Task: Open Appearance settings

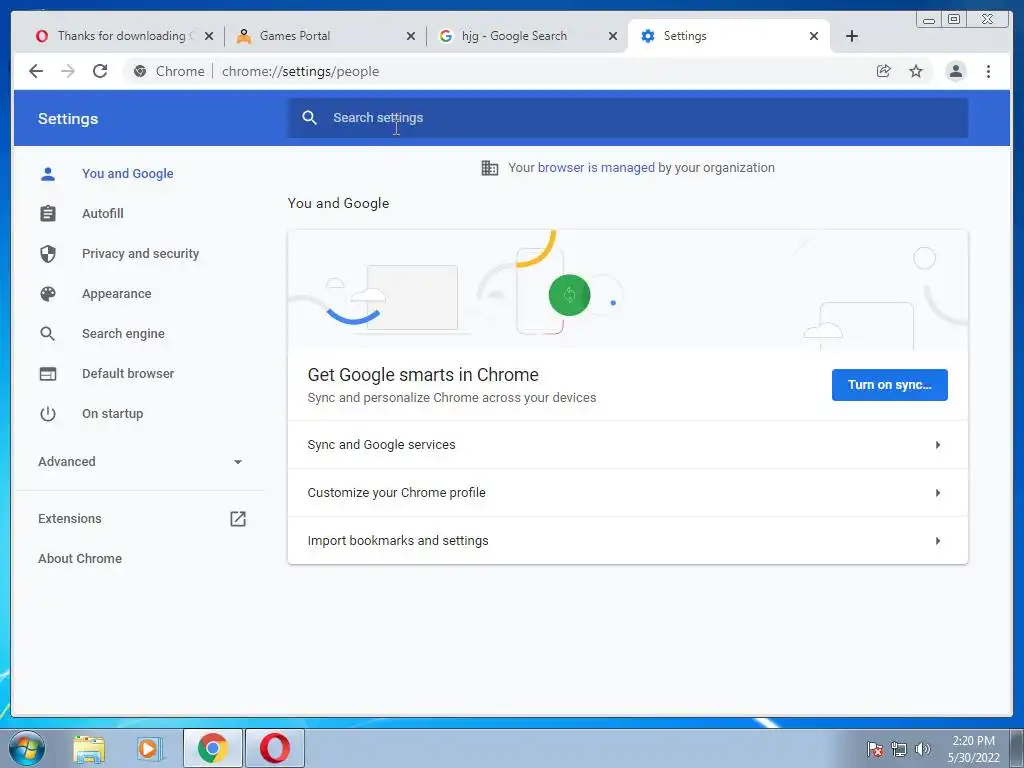Action: (x=116, y=294)
